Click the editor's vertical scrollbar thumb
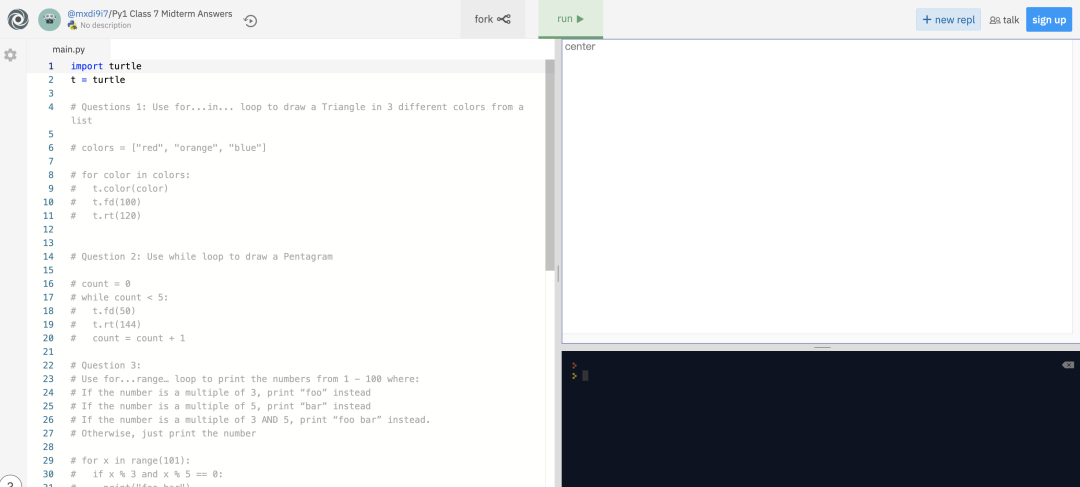 coord(549,160)
